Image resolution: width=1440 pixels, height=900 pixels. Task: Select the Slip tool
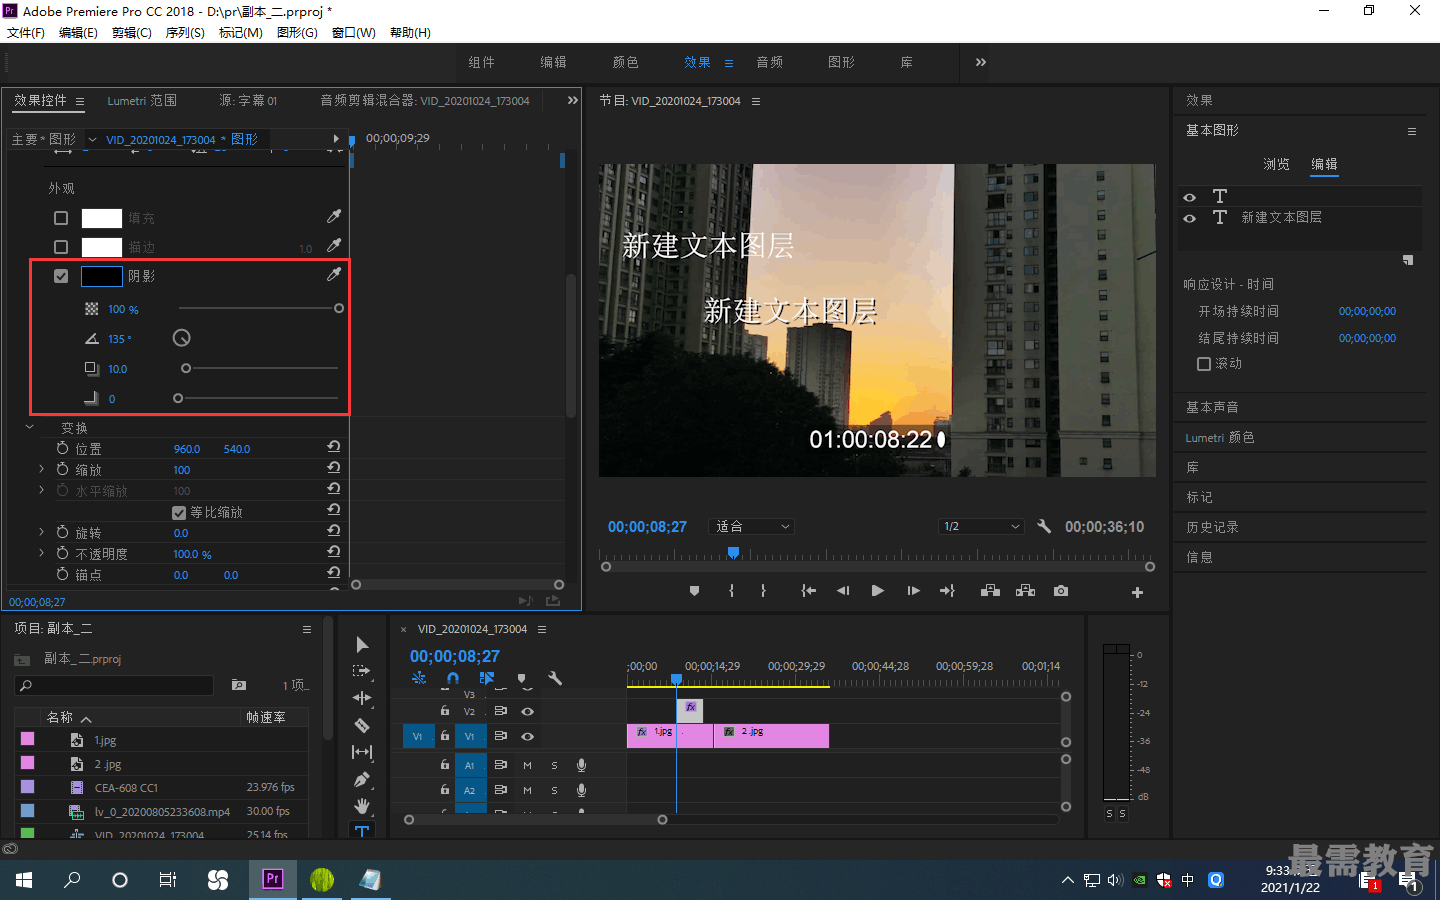[362, 752]
